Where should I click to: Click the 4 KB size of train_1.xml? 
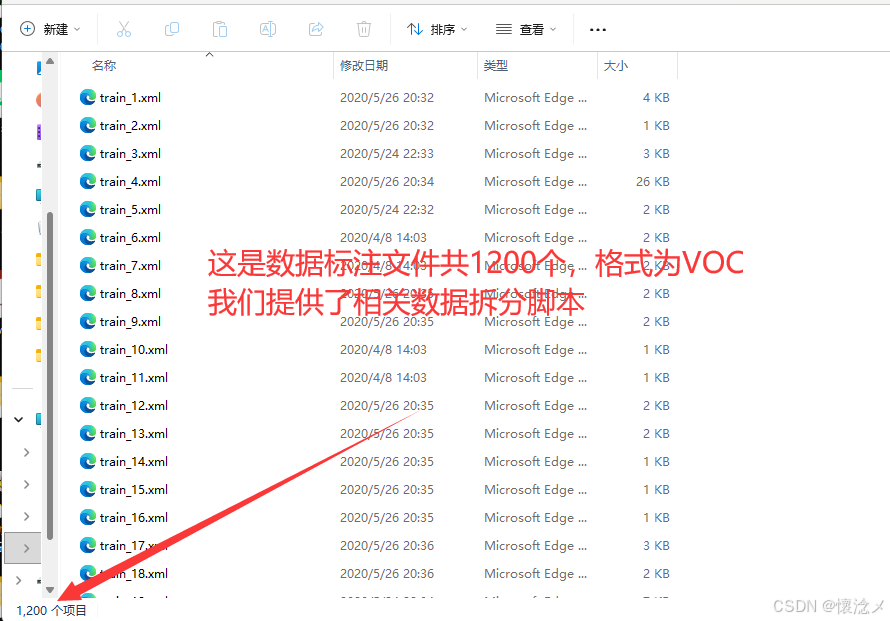(656, 98)
